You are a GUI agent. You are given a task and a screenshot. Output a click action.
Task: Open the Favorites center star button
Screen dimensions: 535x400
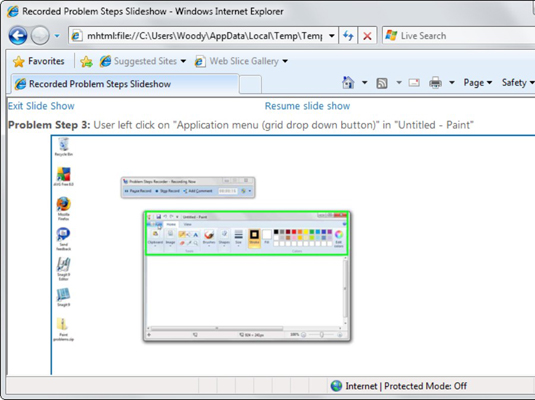[x=38, y=61]
